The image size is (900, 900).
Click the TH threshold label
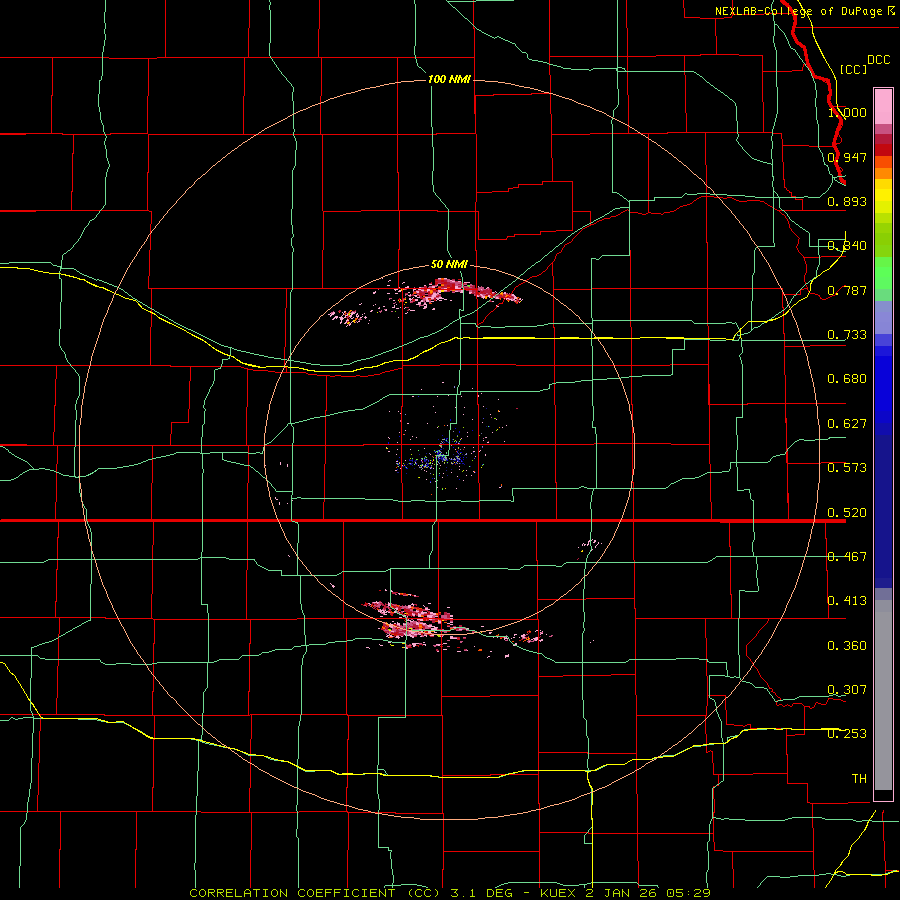click(859, 779)
